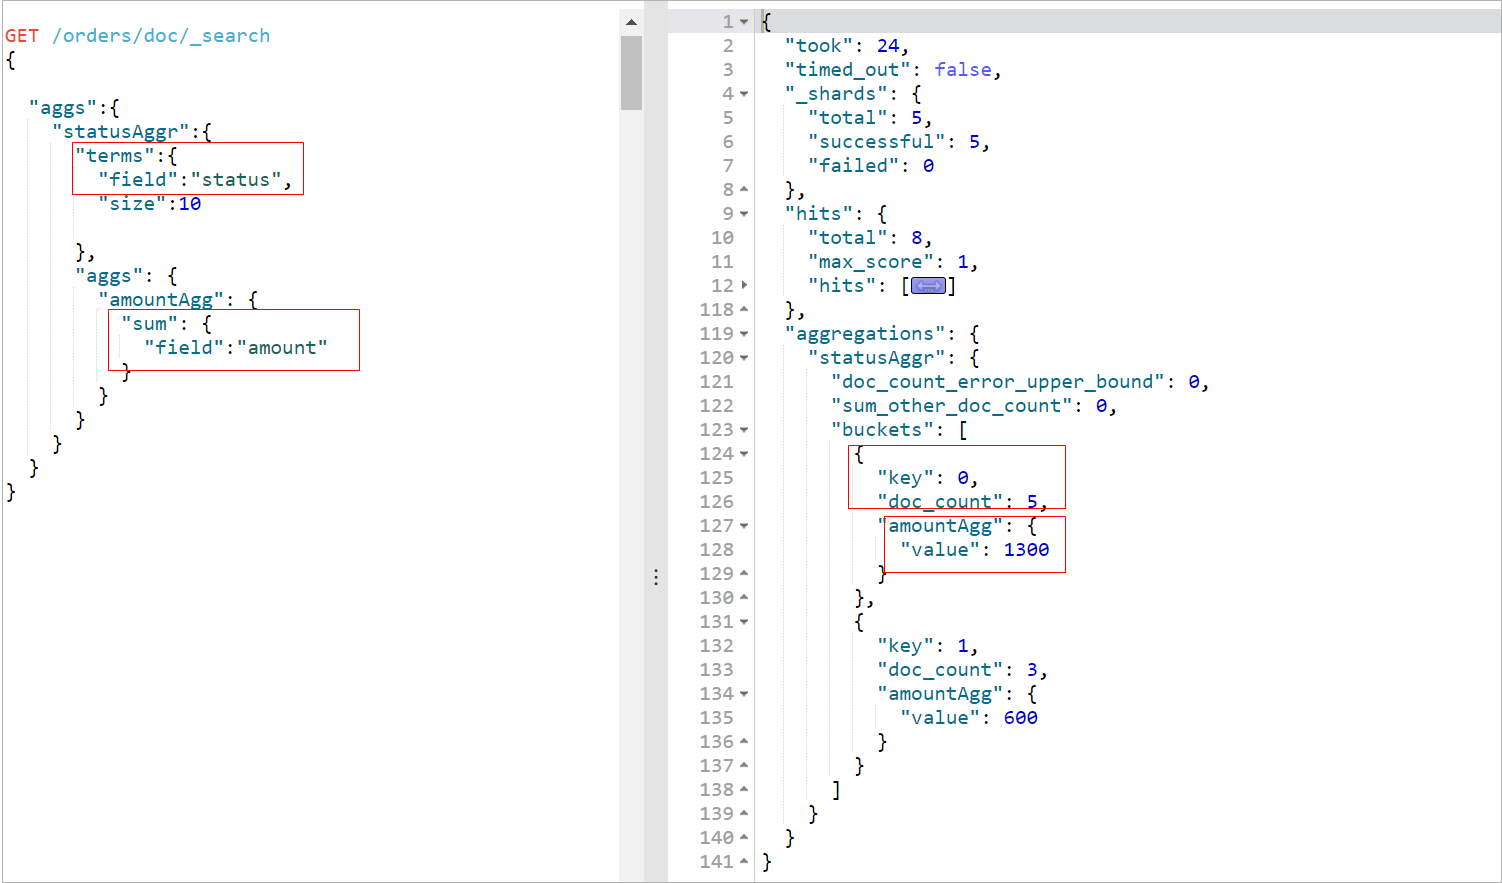Click line number 10 in the gutter
This screenshot has height=883, width=1502.
(722, 238)
